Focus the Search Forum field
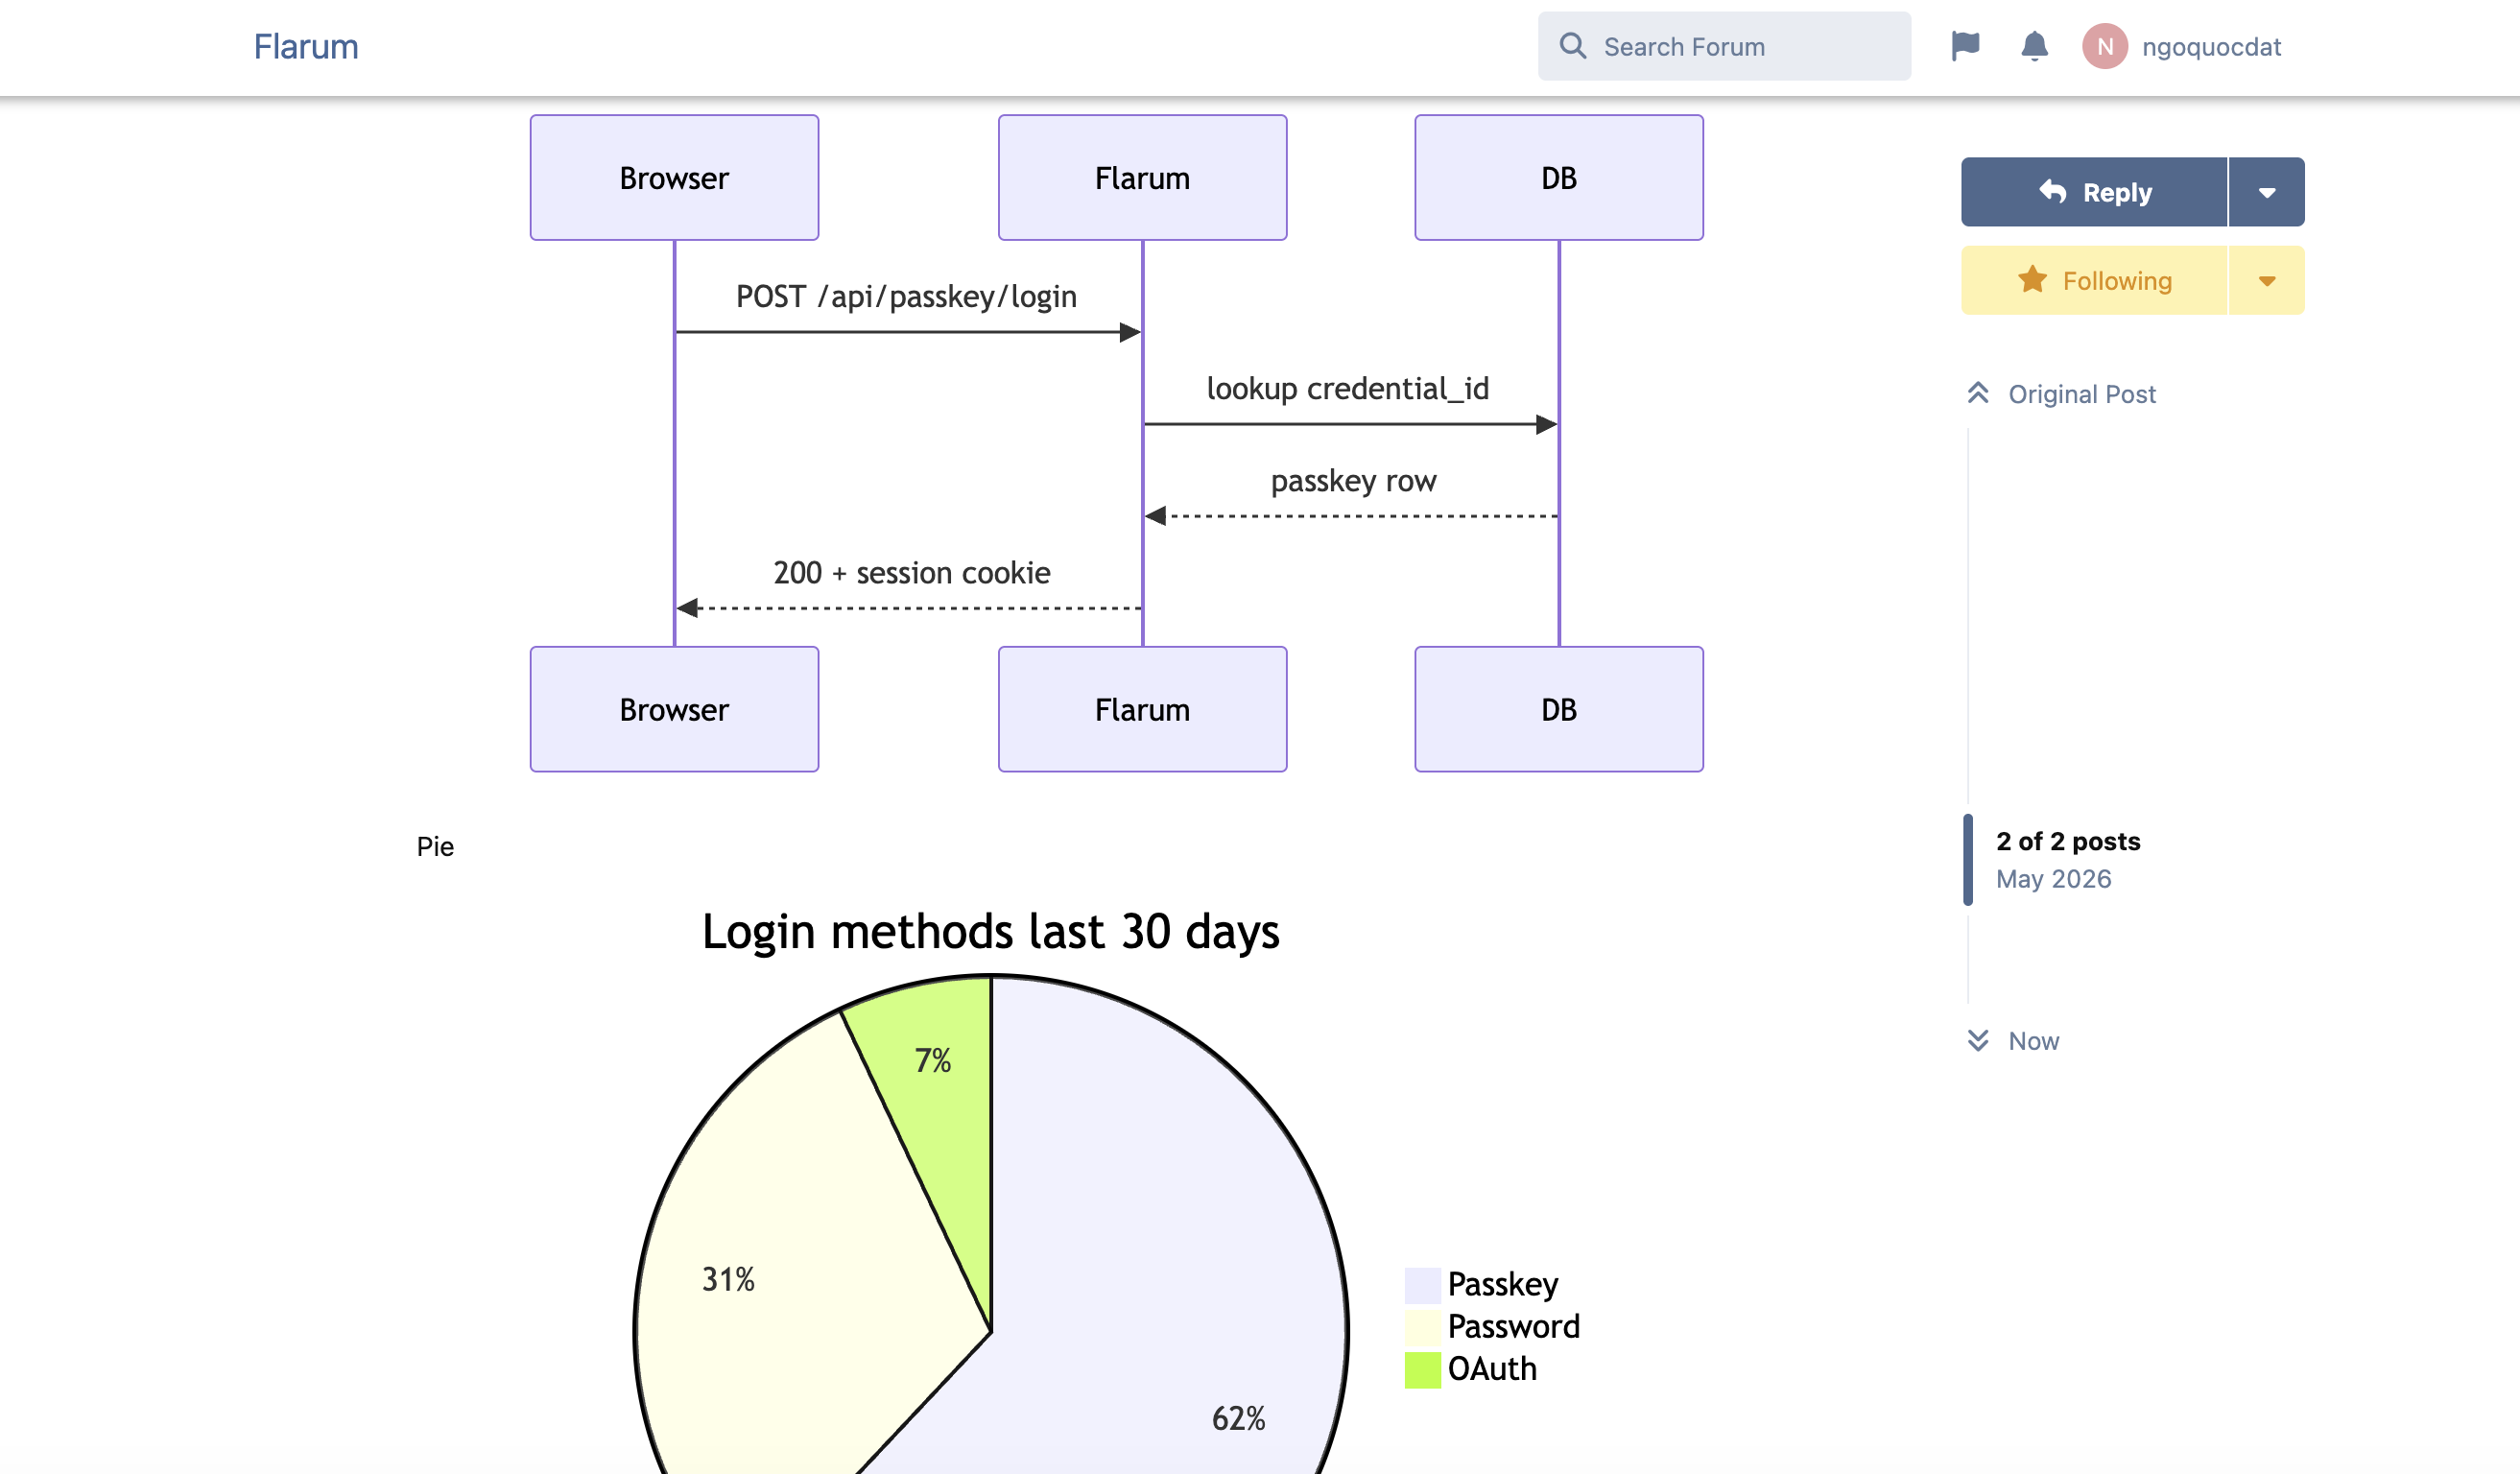The height and width of the screenshot is (1474, 2520). coord(1724,46)
